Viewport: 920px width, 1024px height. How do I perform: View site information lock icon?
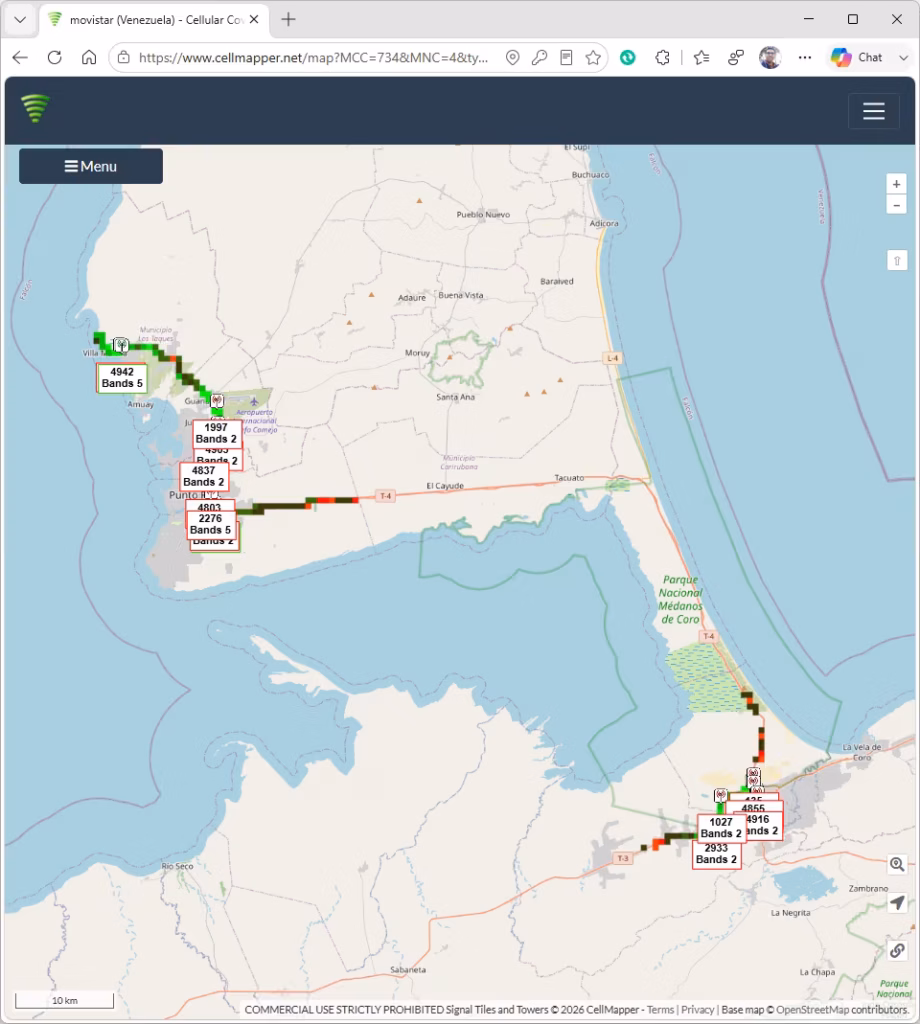(x=123, y=57)
